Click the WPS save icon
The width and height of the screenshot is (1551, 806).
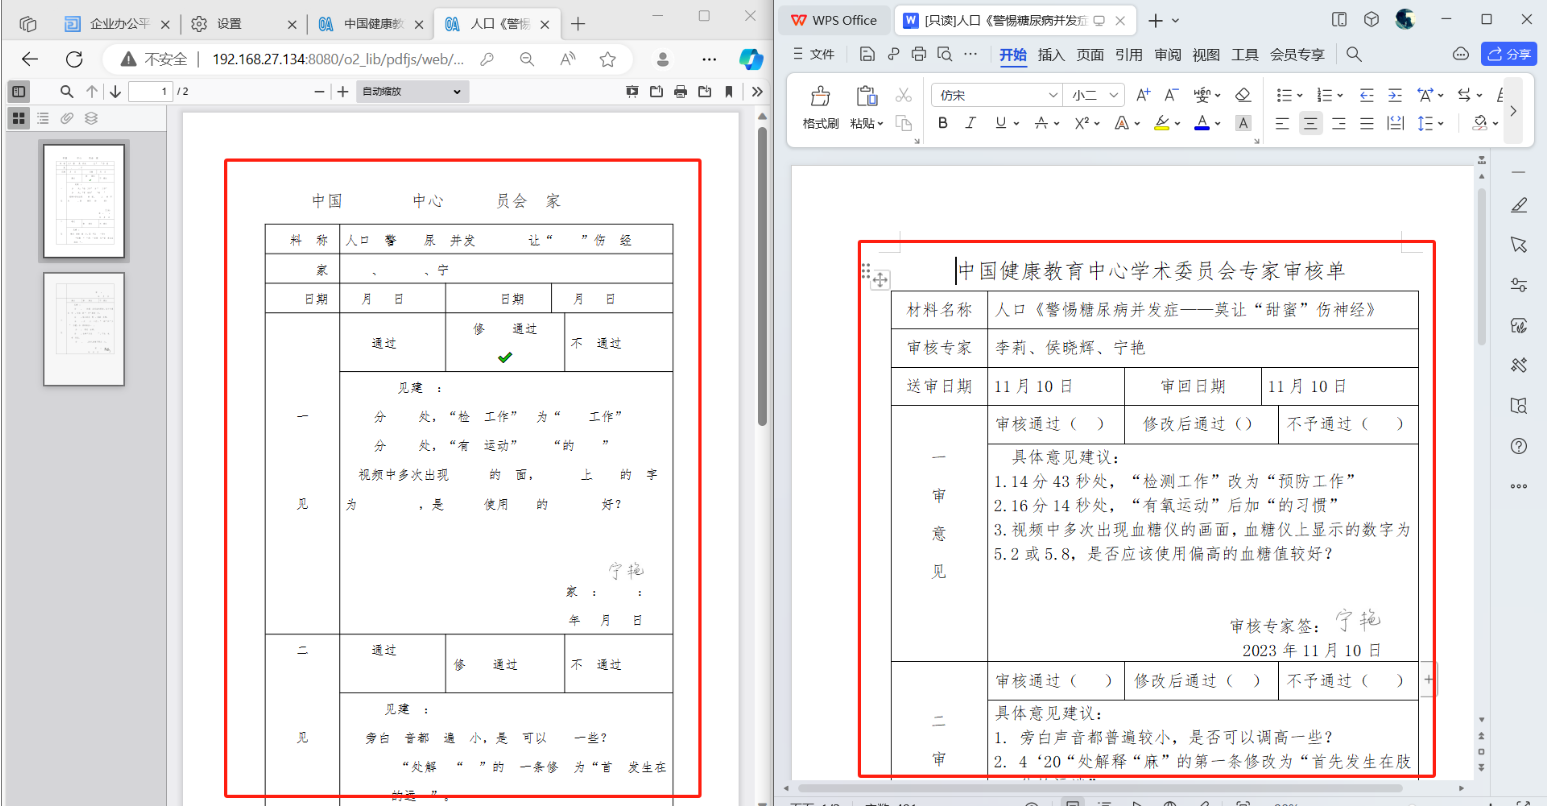867,54
